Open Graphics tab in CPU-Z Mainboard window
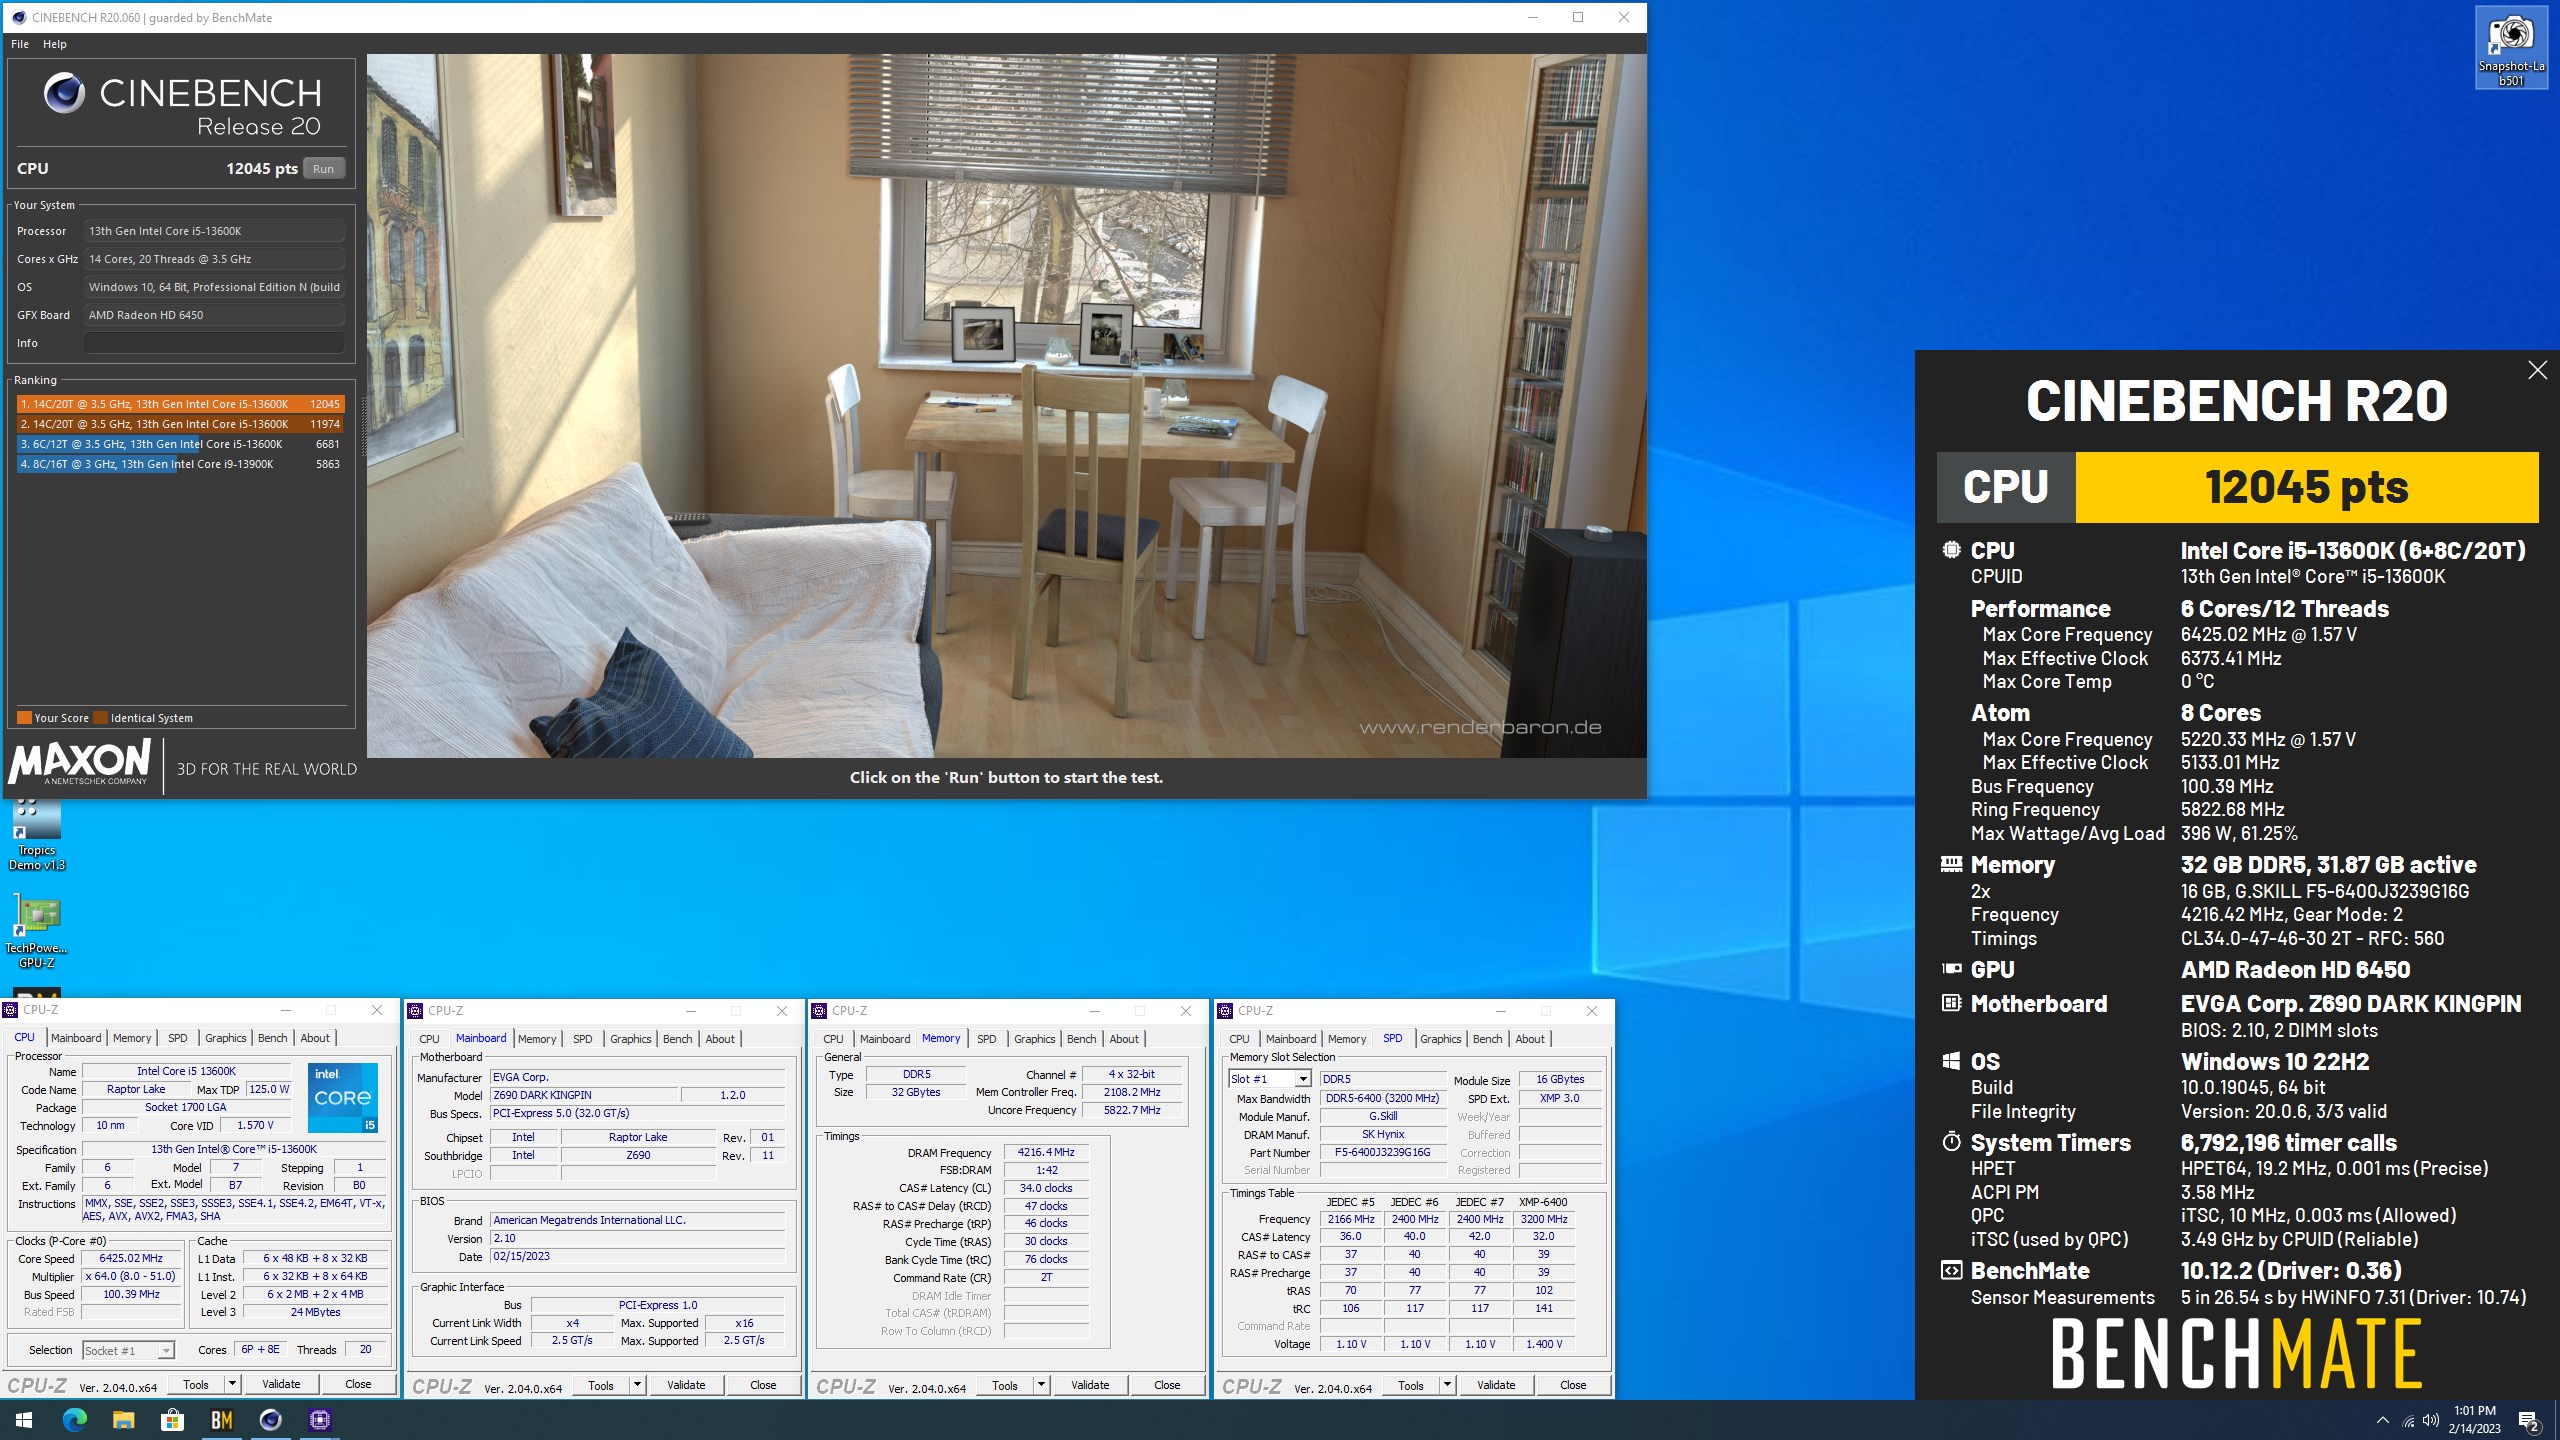The height and width of the screenshot is (1440, 2560). [x=630, y=1039]
